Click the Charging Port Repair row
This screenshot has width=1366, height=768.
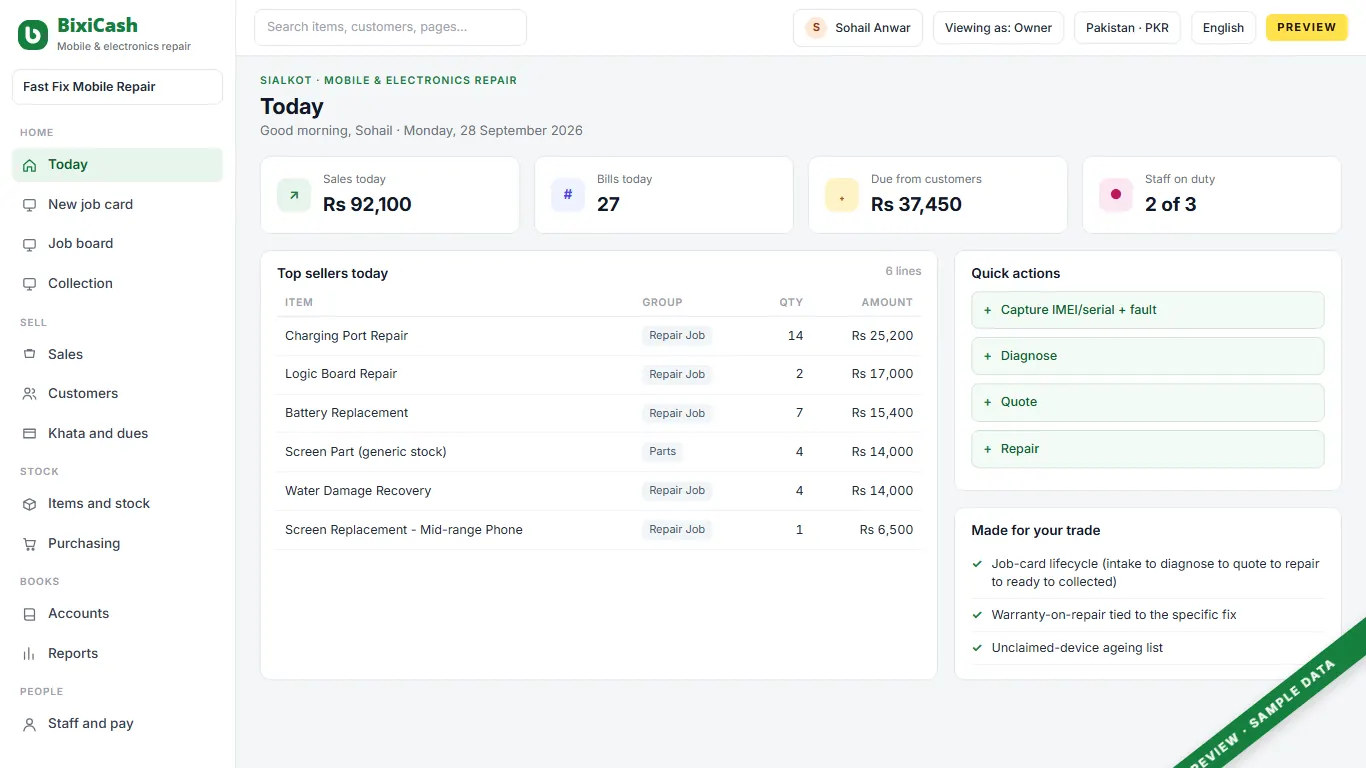[x=599, y=336]
